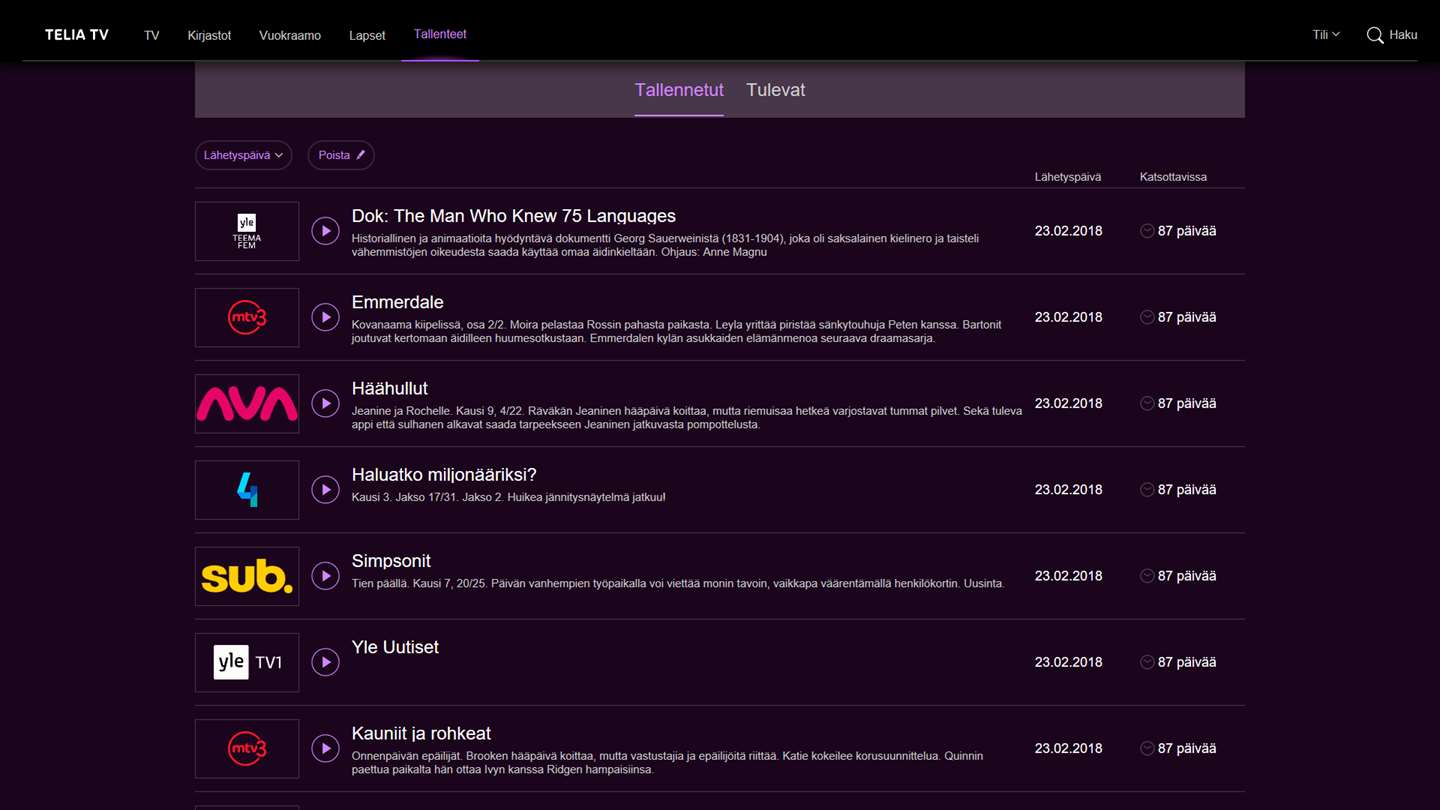Click the Simpsonit episode description text
This screenshot has height=810, width=1440.
[678, 583]
